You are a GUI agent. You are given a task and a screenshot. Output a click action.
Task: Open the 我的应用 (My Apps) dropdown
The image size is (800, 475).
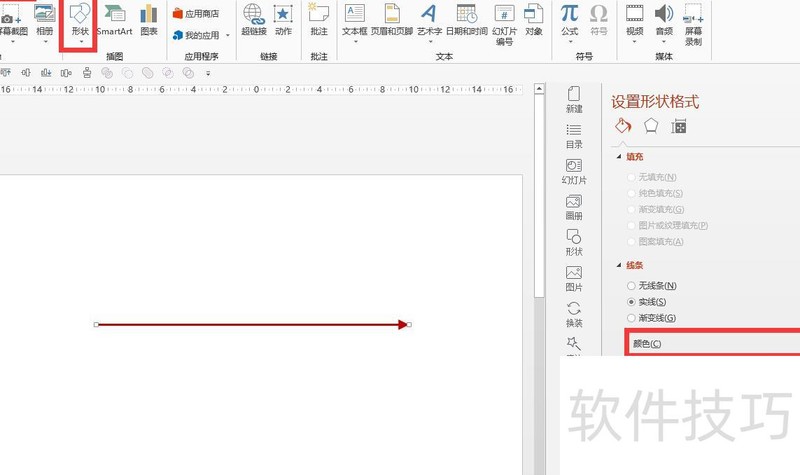pyautogui.click(x=201, y=35)
